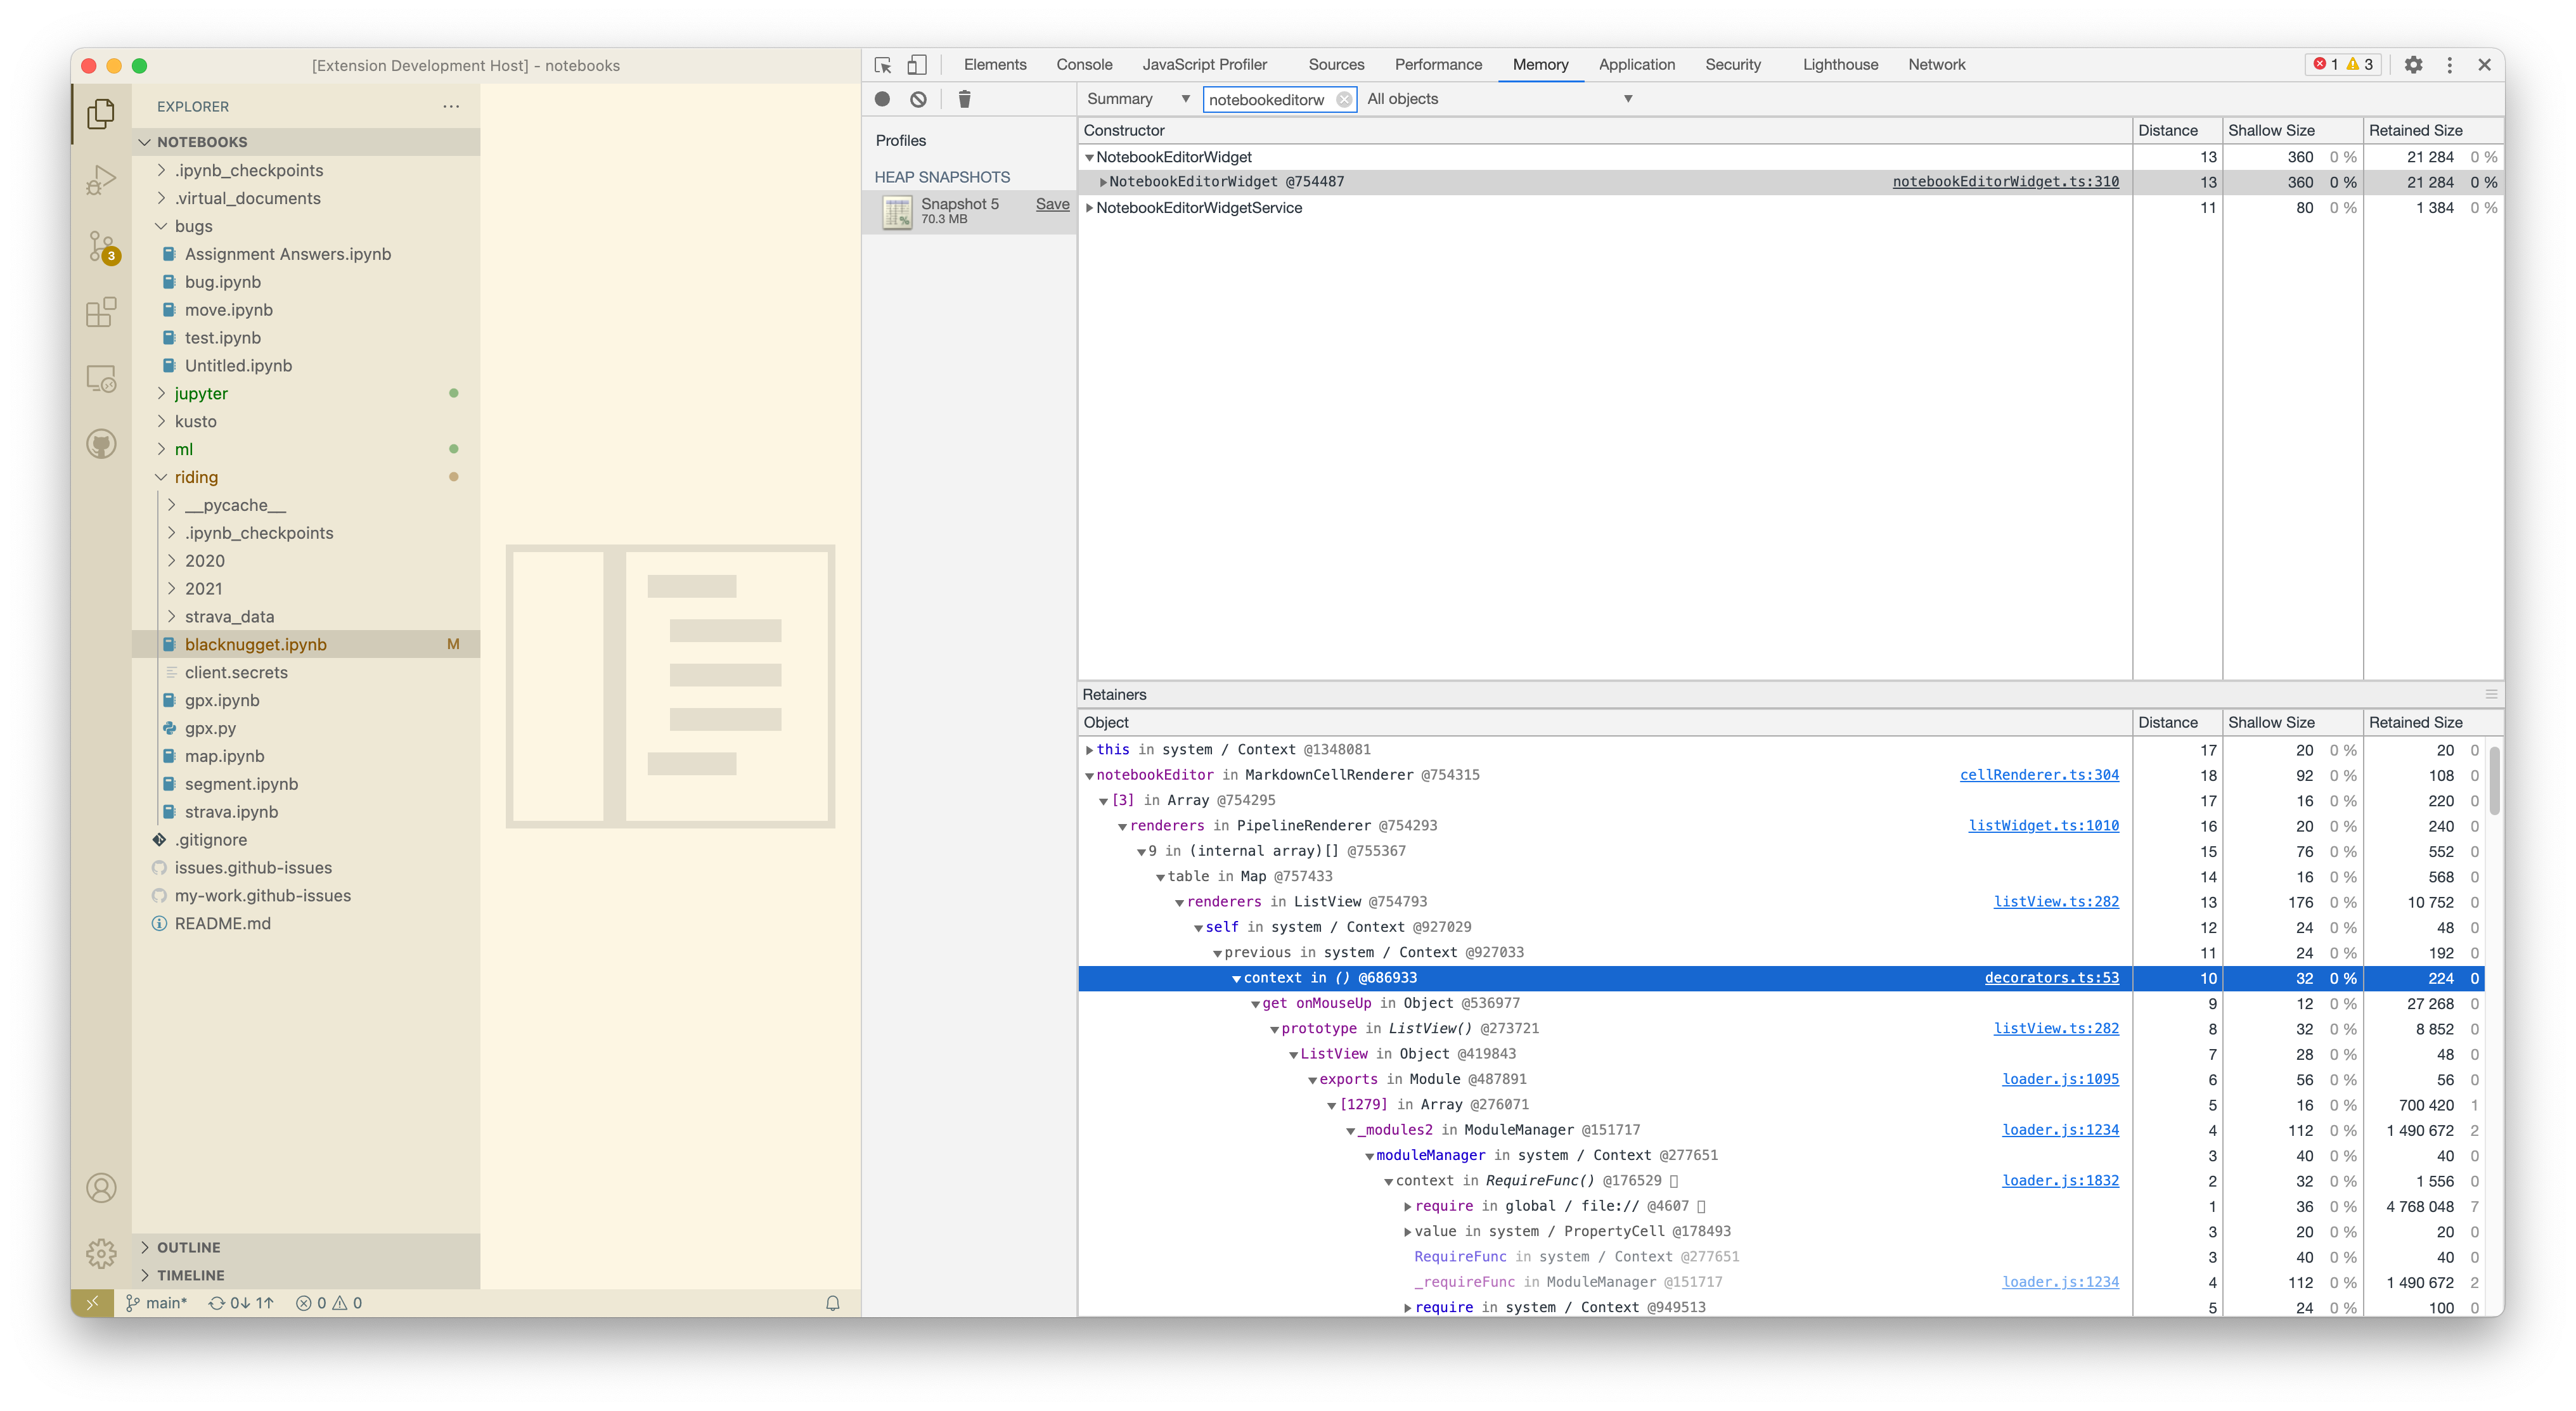Clear all profiles icon
Viewport: 2576px width, 1411px height.
[x=918, y=99]
